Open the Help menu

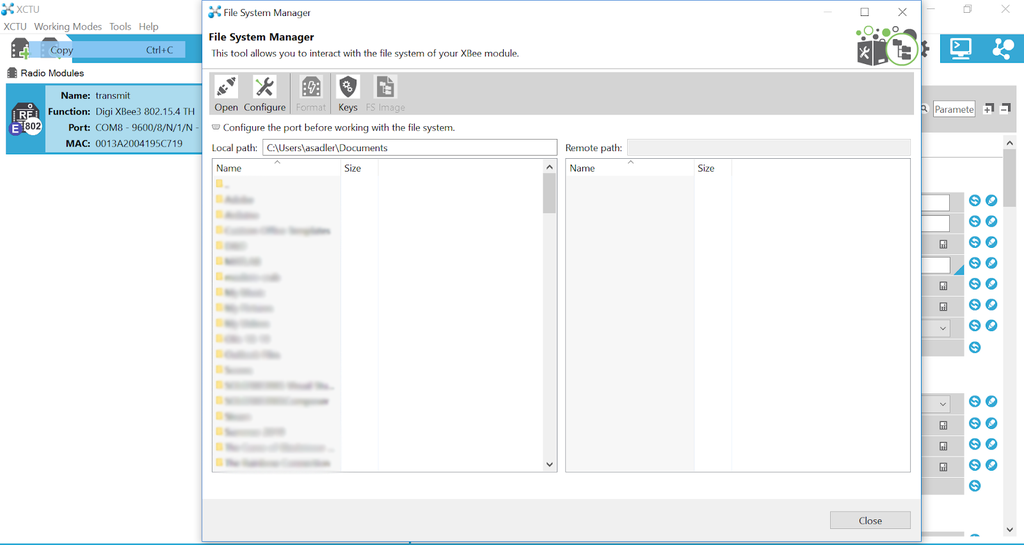pos(148,27)
